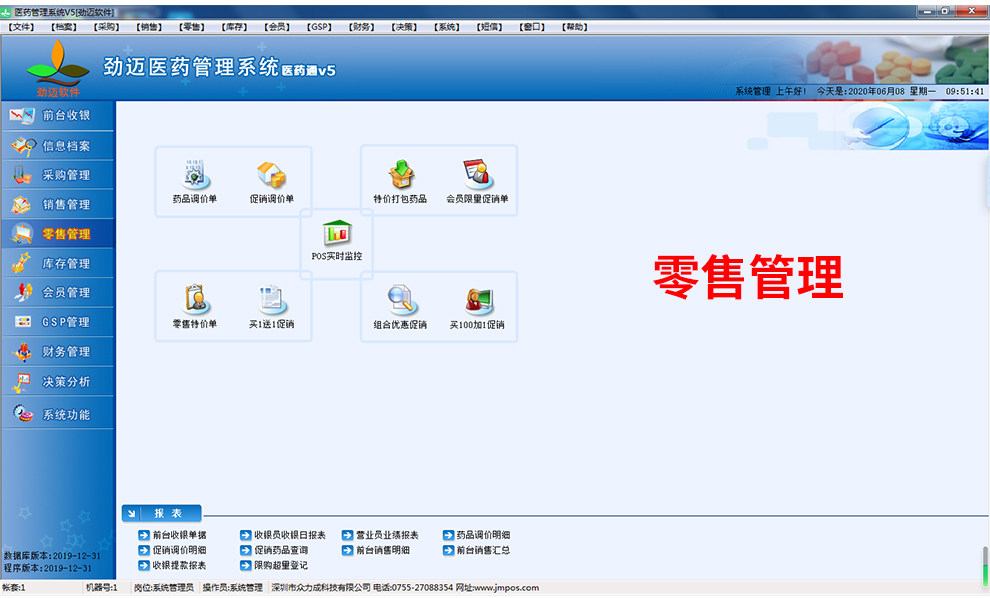Open the 会员 menu
Viewport: 990px width, 598px height.
[x=277, y=27]
